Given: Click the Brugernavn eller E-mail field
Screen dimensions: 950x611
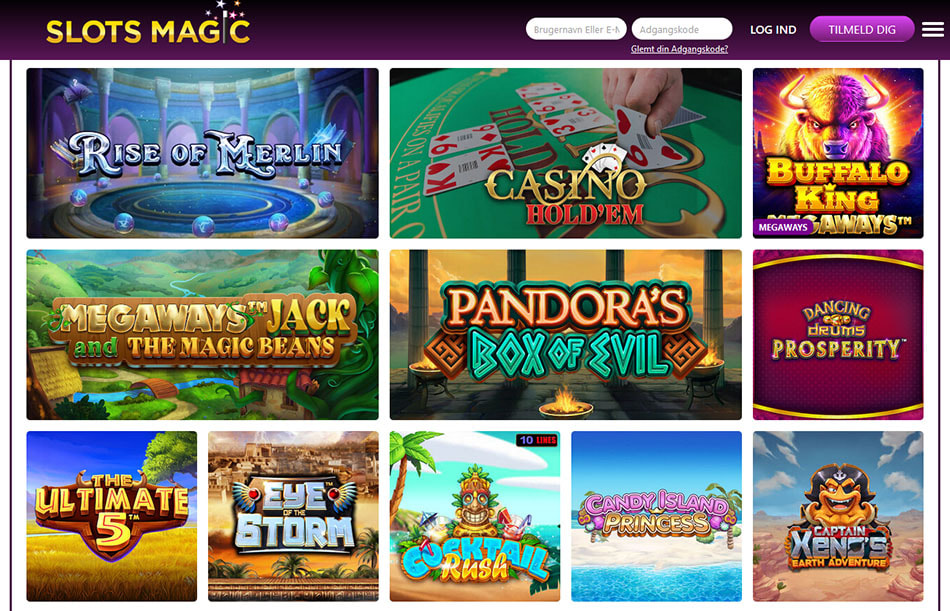Looking at the screenshot, I should (576, 29).
